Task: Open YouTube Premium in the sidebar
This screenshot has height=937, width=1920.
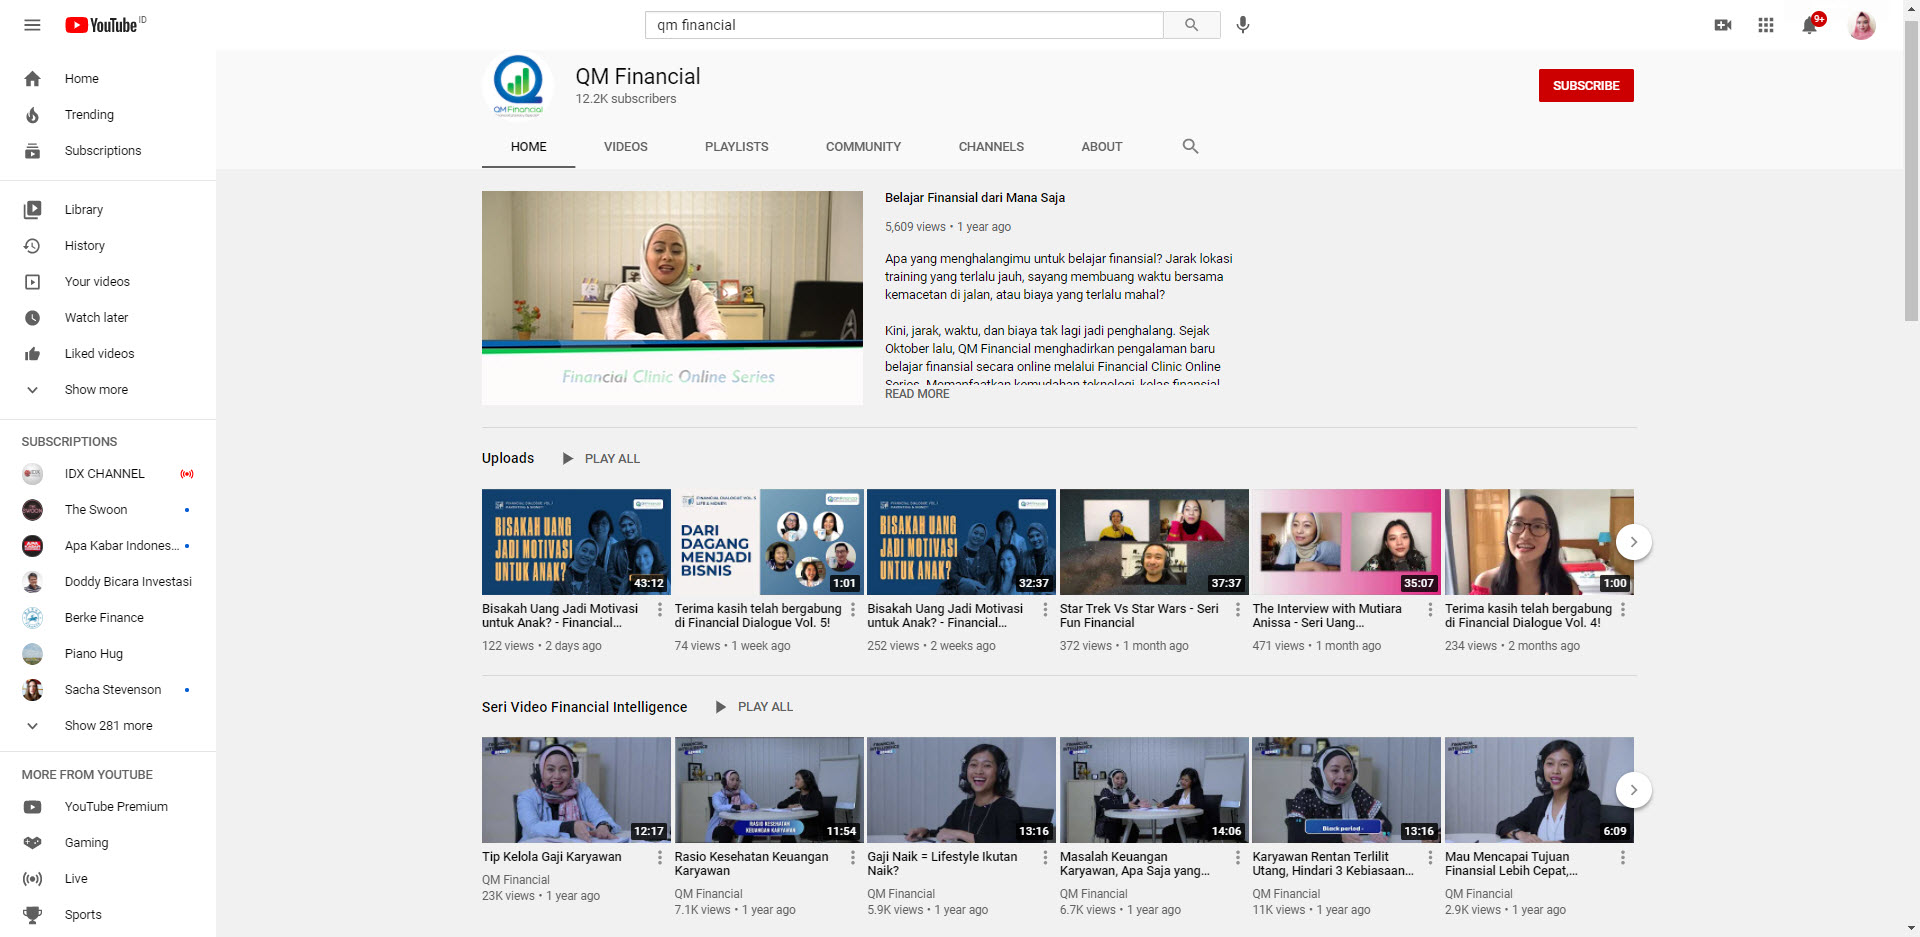Action: (108, 807)
